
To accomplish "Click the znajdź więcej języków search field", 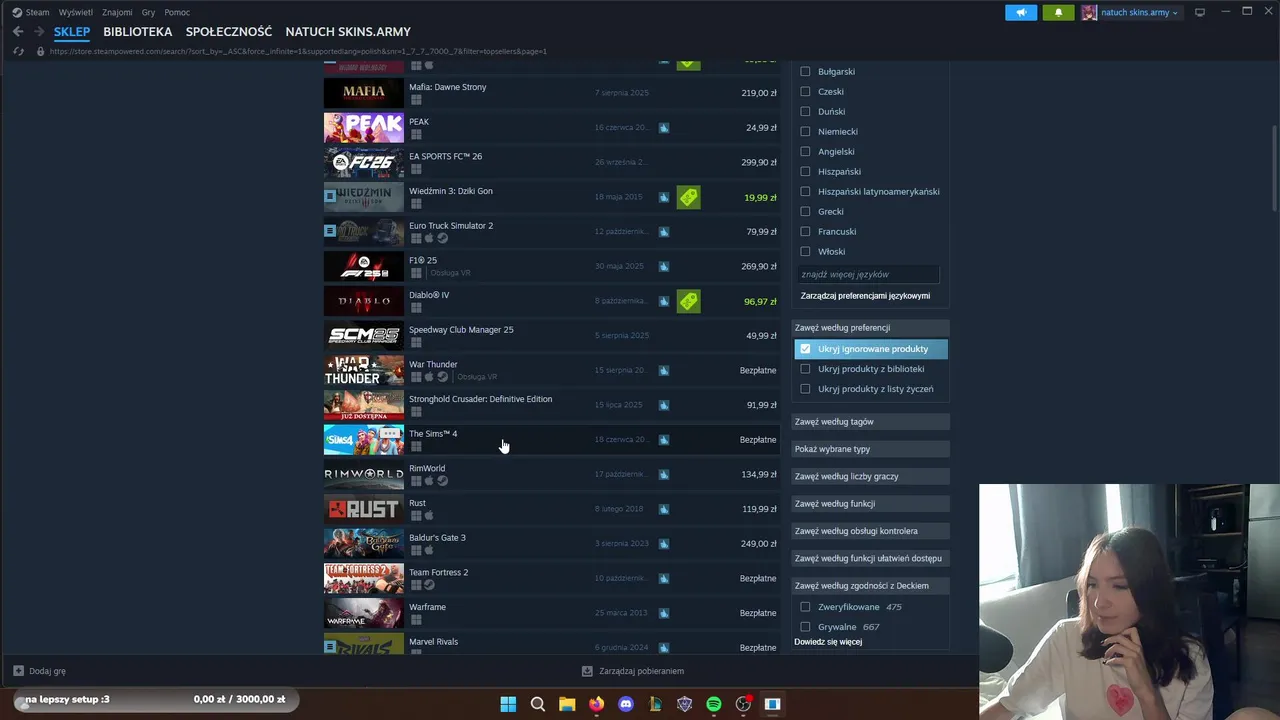I will coord(868,274).
